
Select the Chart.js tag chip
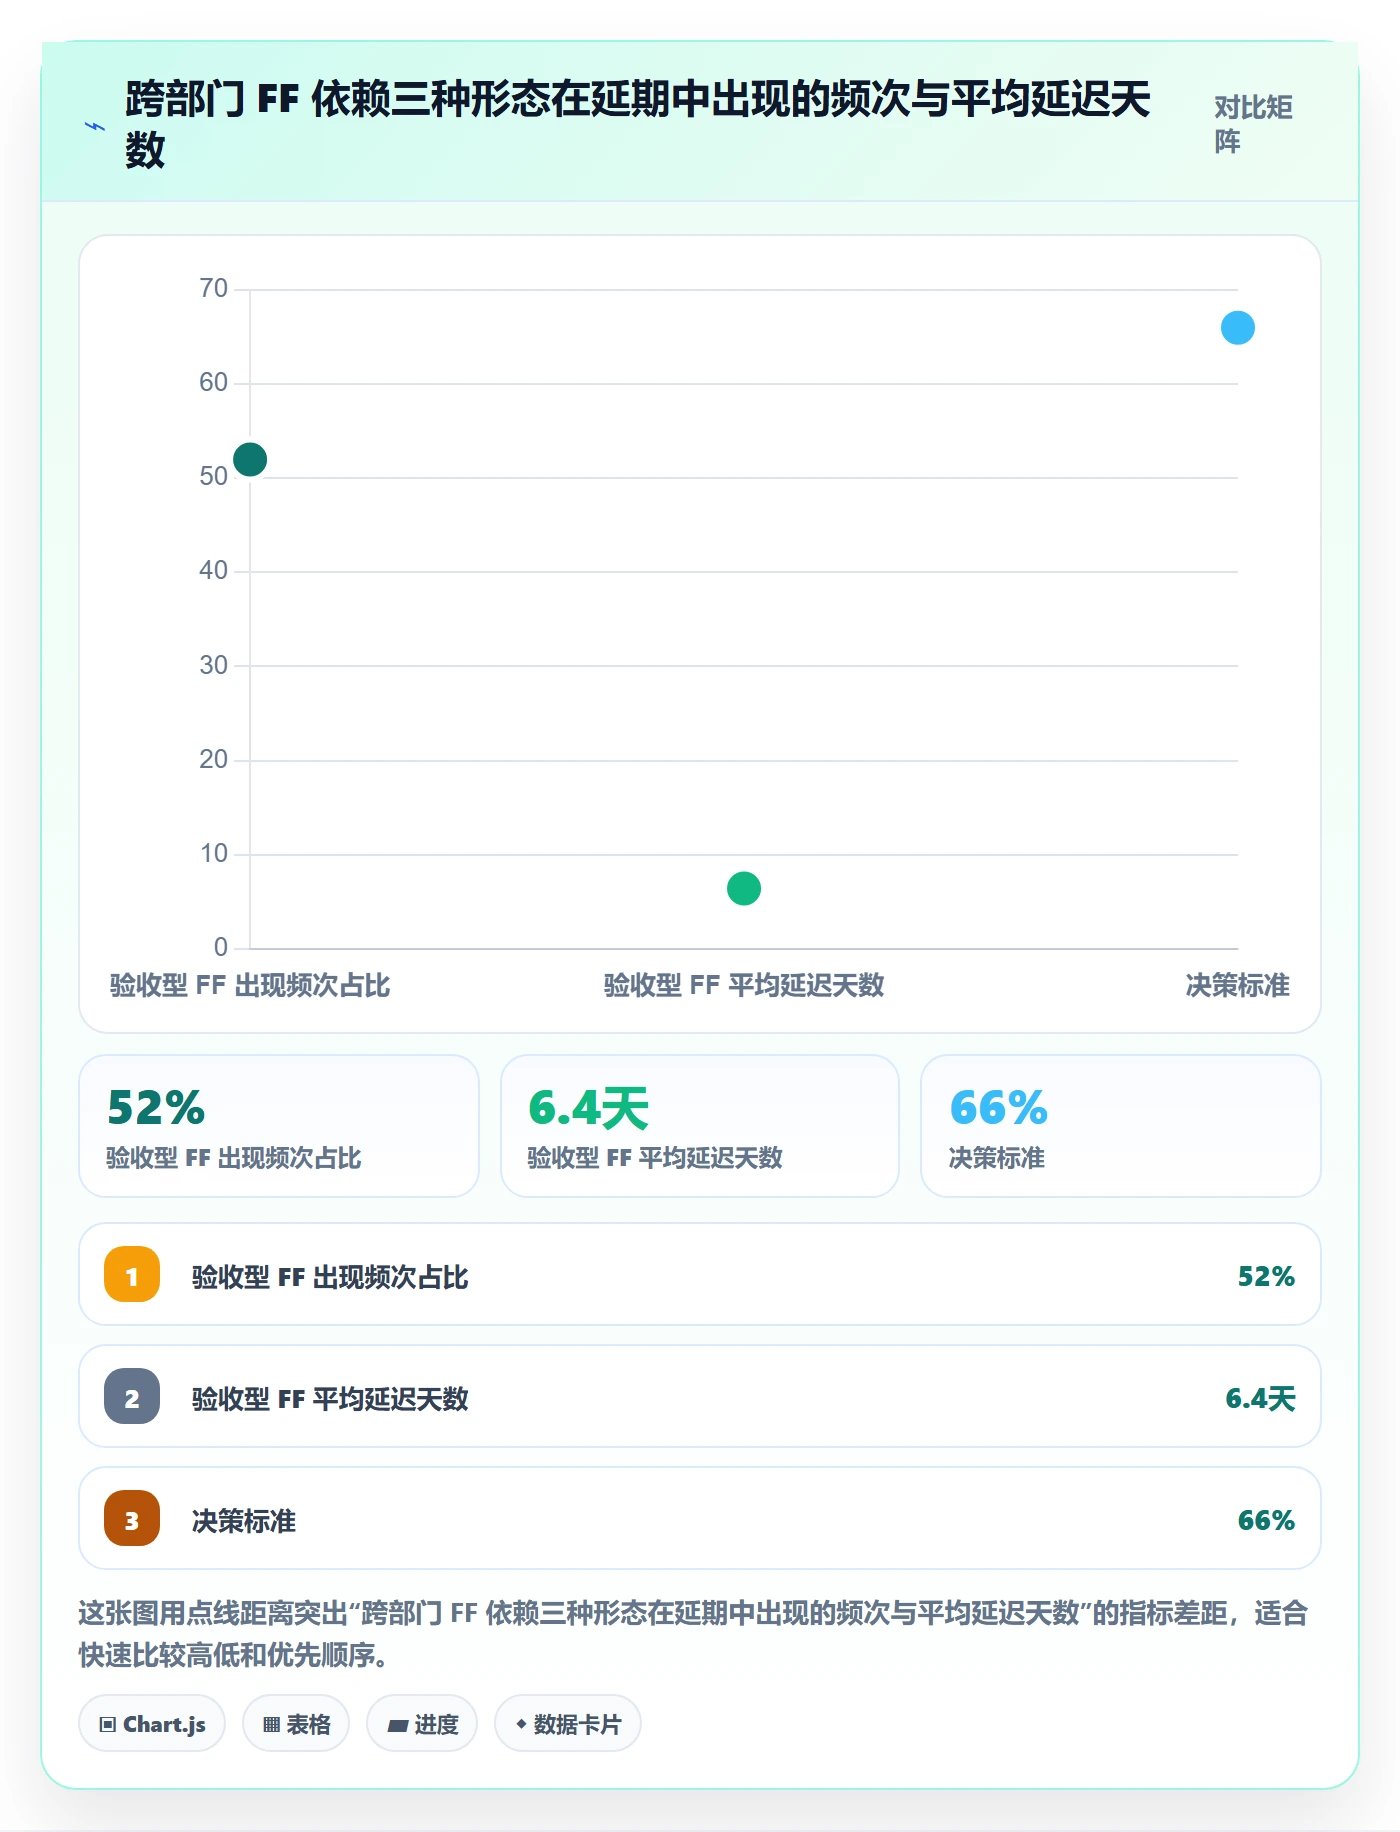coord(152,1724)
